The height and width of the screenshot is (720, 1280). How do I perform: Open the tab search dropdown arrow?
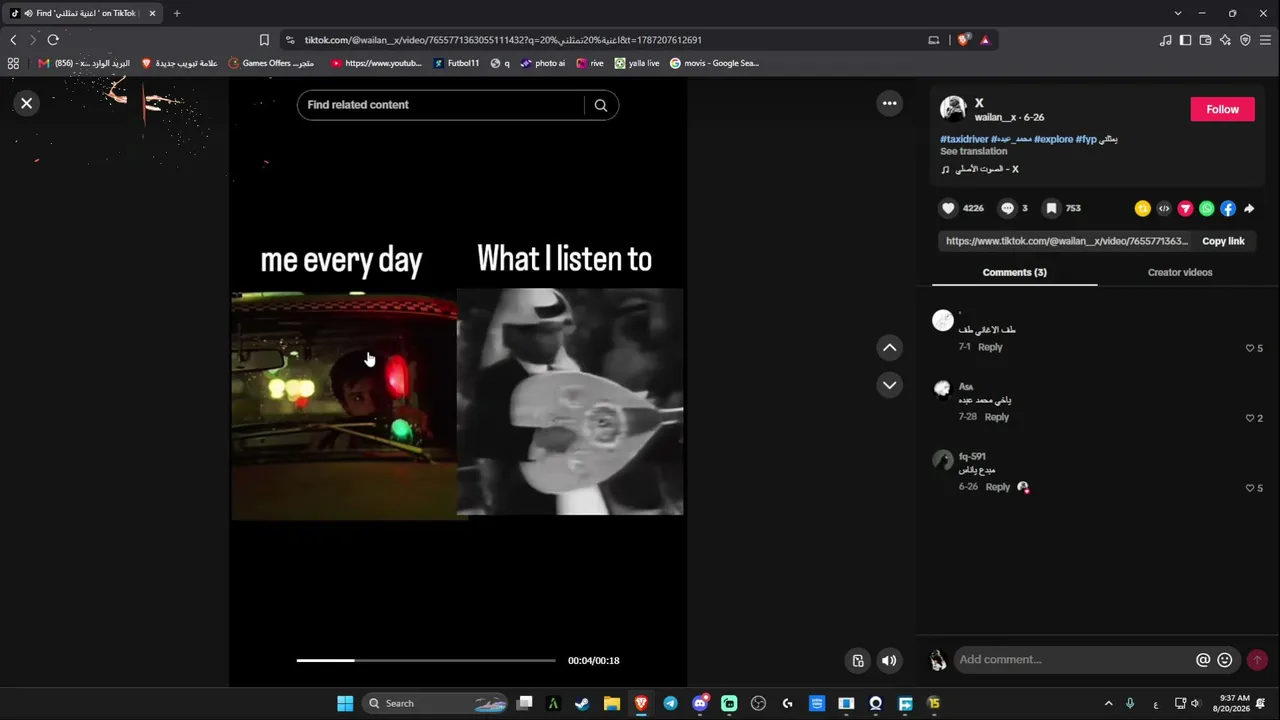coord(1177,13)
